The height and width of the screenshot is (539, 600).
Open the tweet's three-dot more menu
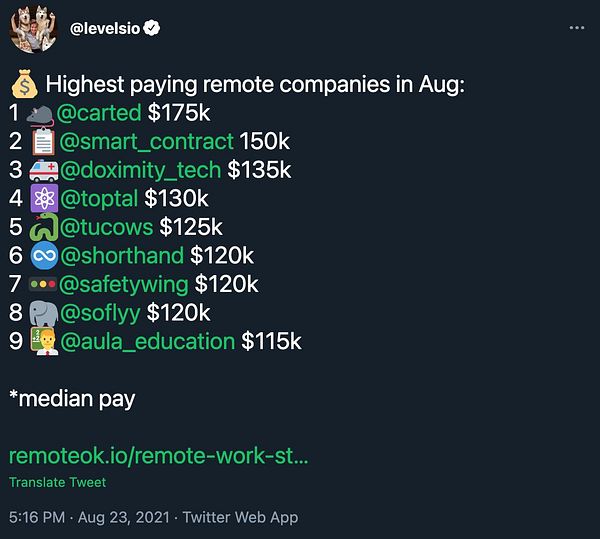pyautogui.click(x=575, y=28)
